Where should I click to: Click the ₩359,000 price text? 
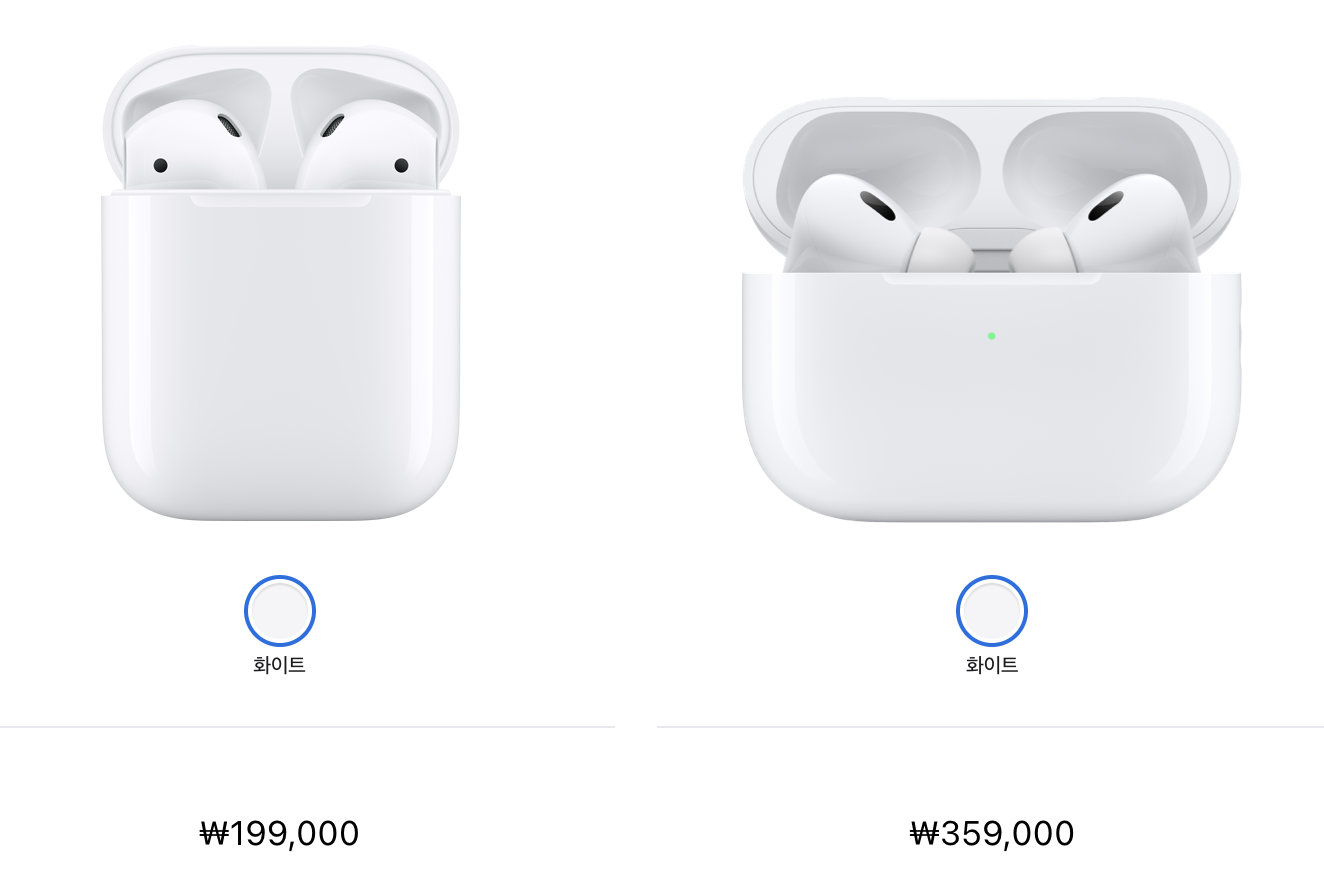coord(992,833)
